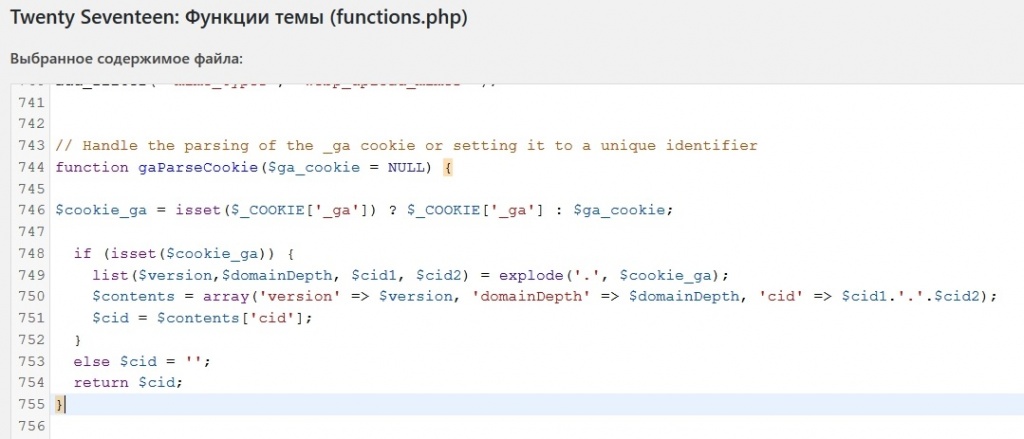Click the empty line 741 in the editor

[x=536, y=103]
